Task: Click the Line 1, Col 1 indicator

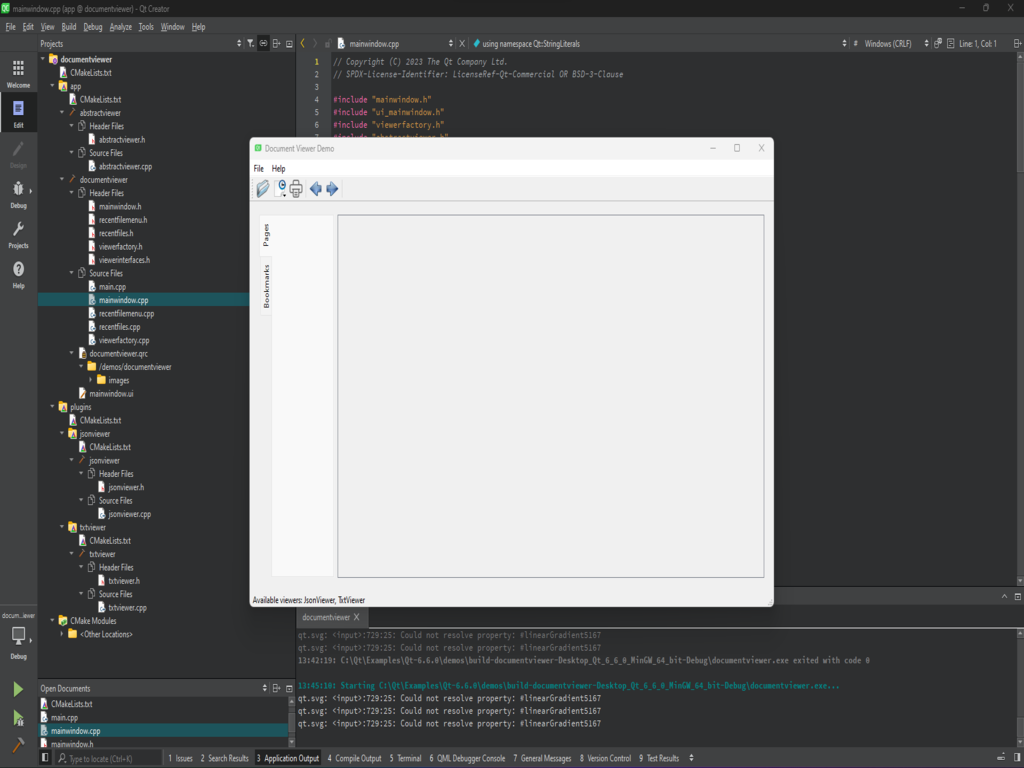Action: click(x=978, y=44)
